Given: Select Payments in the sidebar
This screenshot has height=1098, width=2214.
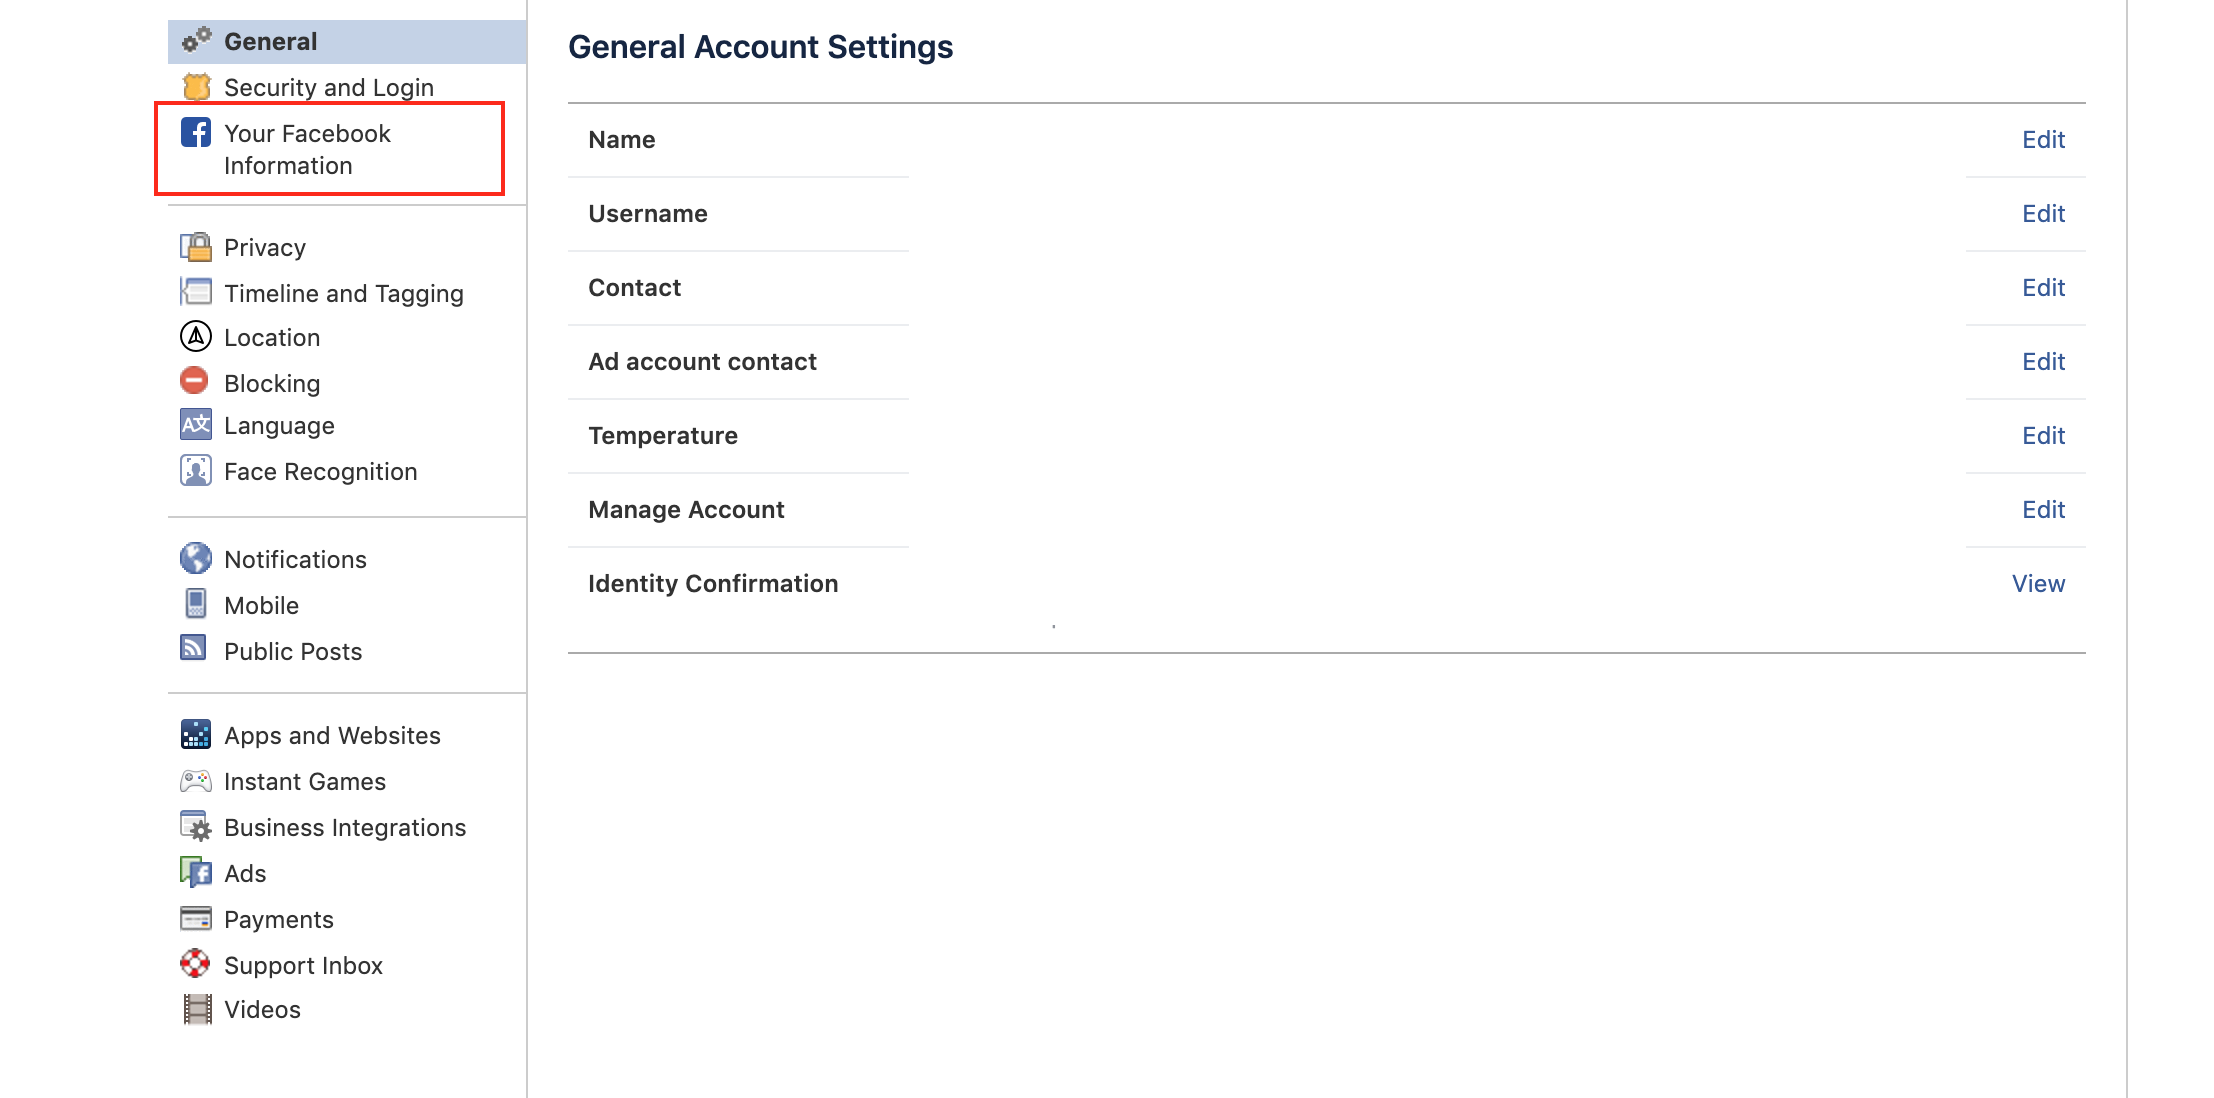Looking at the screenshot, I should click(x=278, y=919).
